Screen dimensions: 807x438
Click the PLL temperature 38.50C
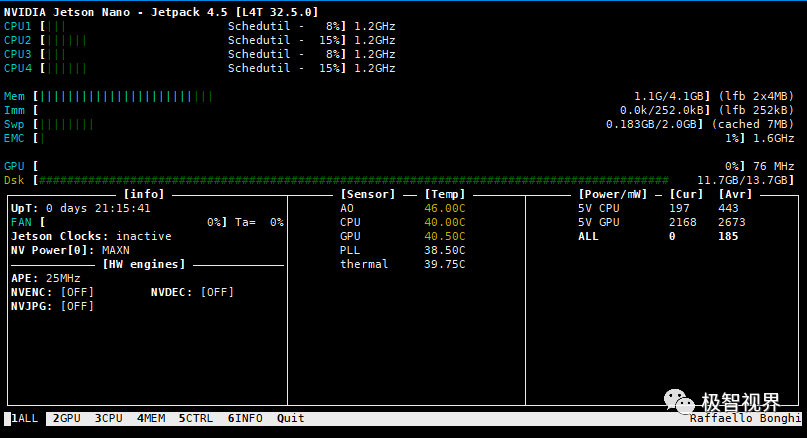pyautogui.click(x=445, y=250)
